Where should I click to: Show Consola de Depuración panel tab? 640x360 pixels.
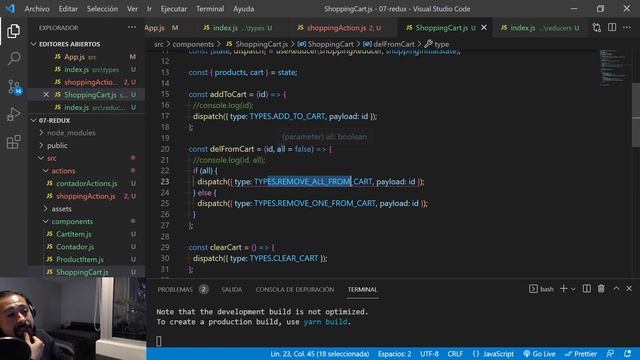[295, 289]
